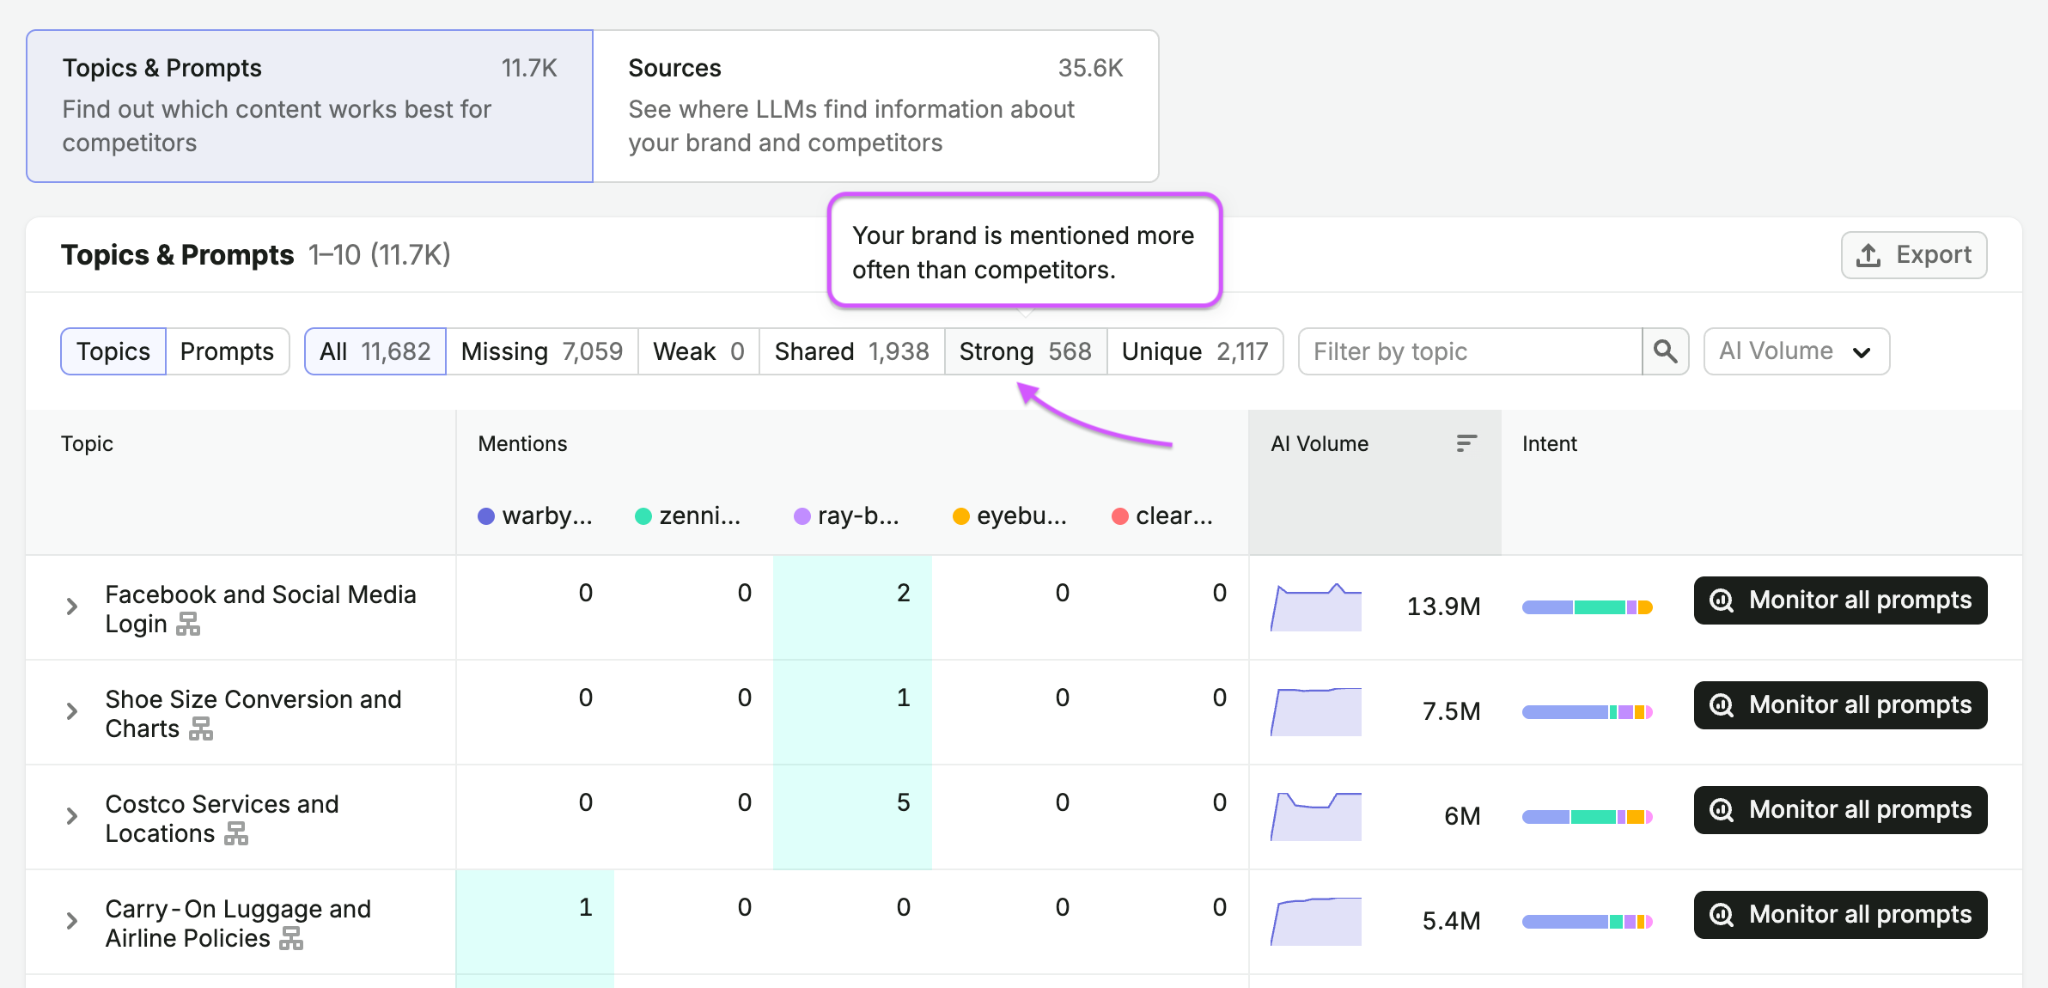Click the warby... brand legend
2048x988 pixels.
tap(536, 516)
